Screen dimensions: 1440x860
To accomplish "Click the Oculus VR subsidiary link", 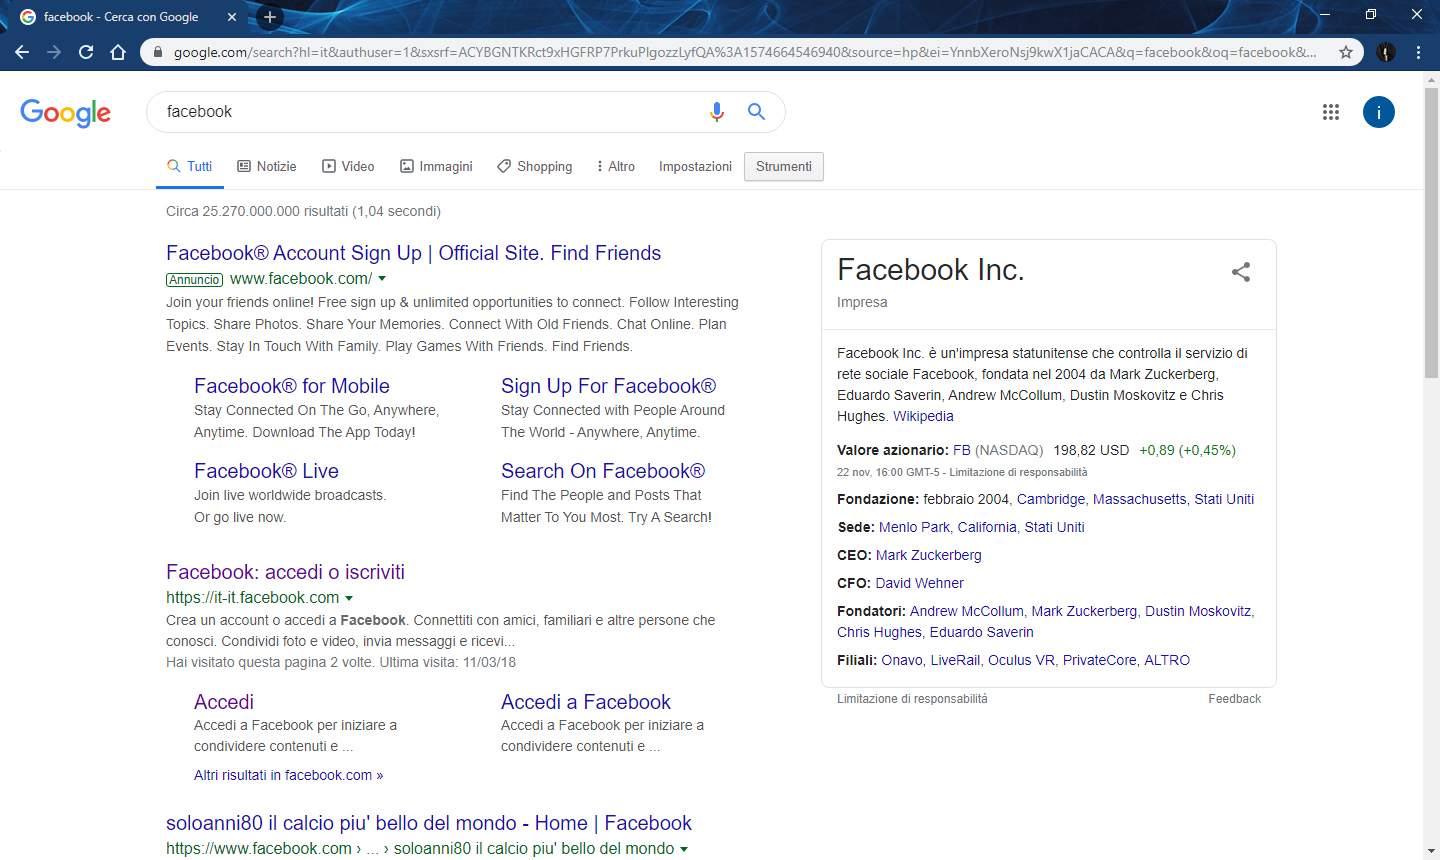I will (1021, 660).
